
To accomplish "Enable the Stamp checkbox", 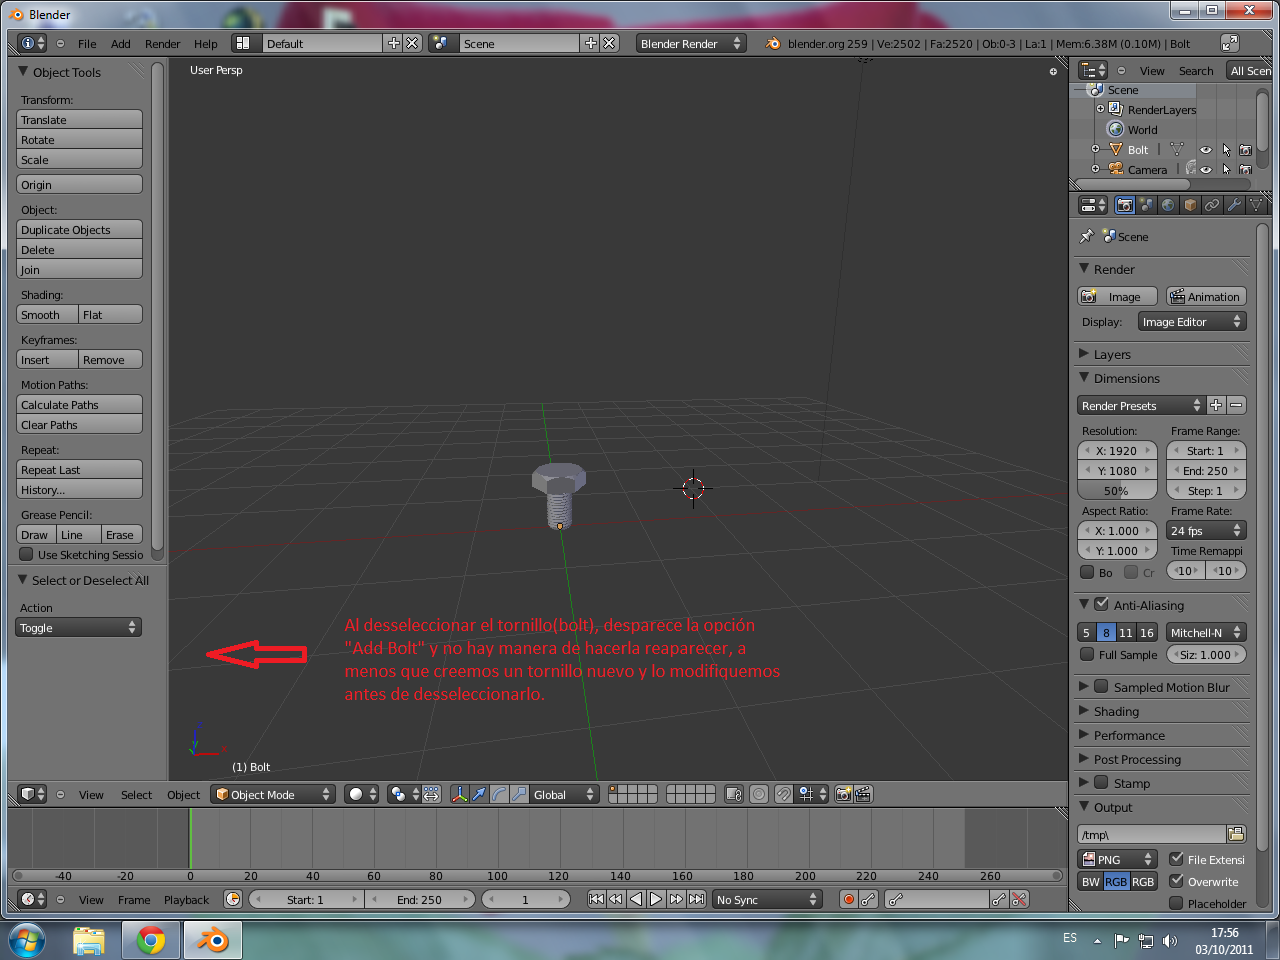I will 1101,782.
